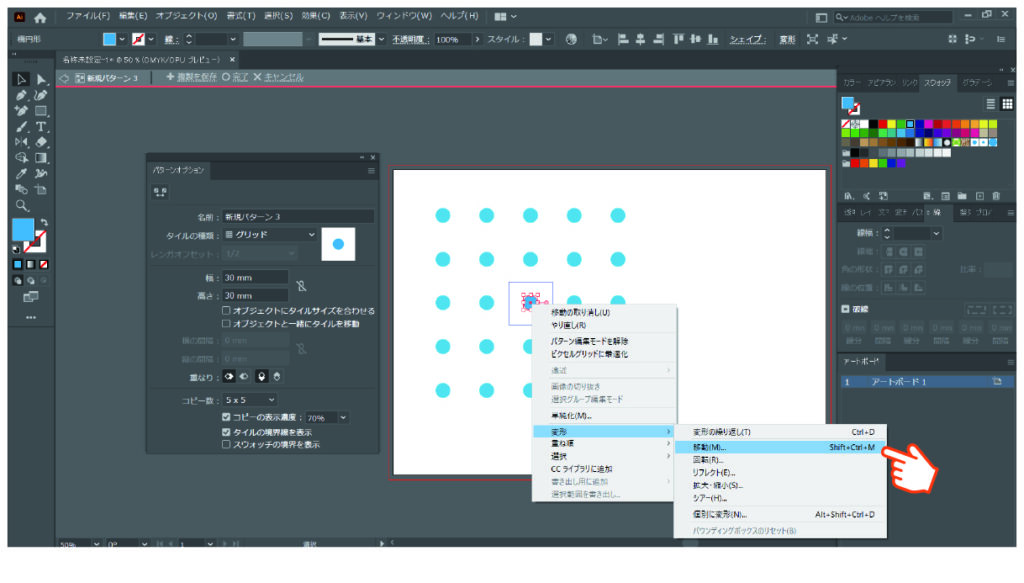The height and width of the screenshot is (583, 1024).
Task: Uncheck the コピーの表示濃度 checkbox
Action: pos(226,417)
